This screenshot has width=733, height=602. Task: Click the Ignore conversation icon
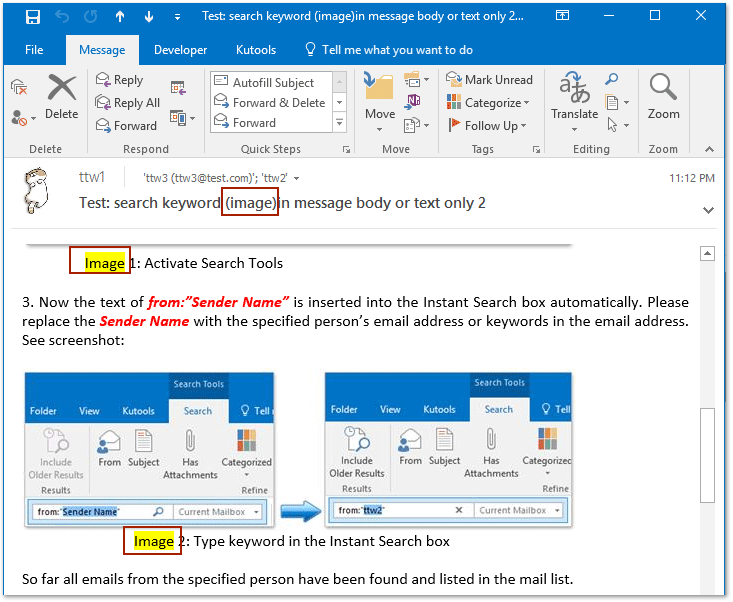(x=19, y=87)
